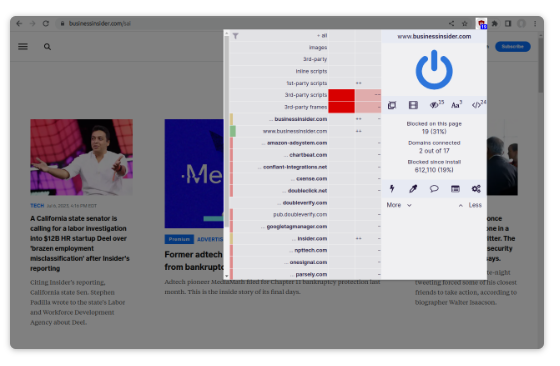Toggle large media elements blocking
The image size is (560, 366).
tap(413, 105)
